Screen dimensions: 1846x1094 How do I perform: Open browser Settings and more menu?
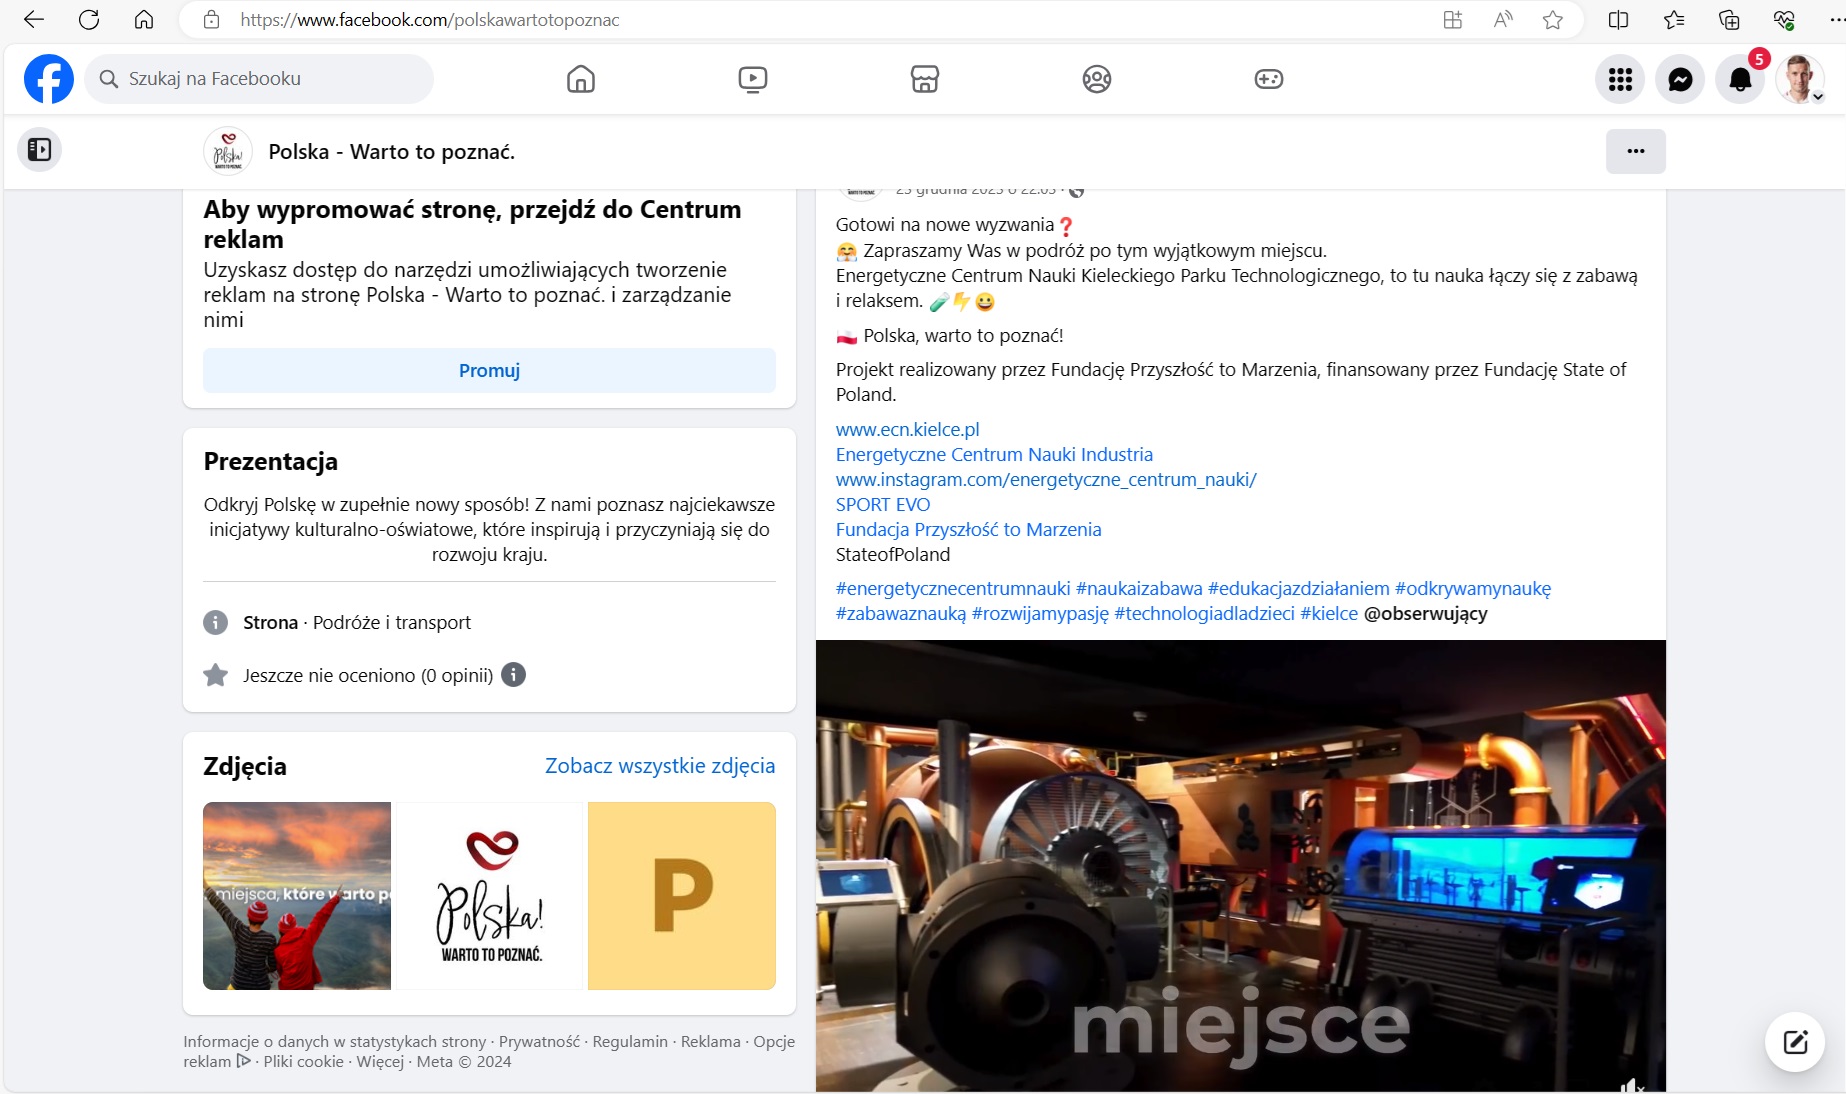[1836, 20]
